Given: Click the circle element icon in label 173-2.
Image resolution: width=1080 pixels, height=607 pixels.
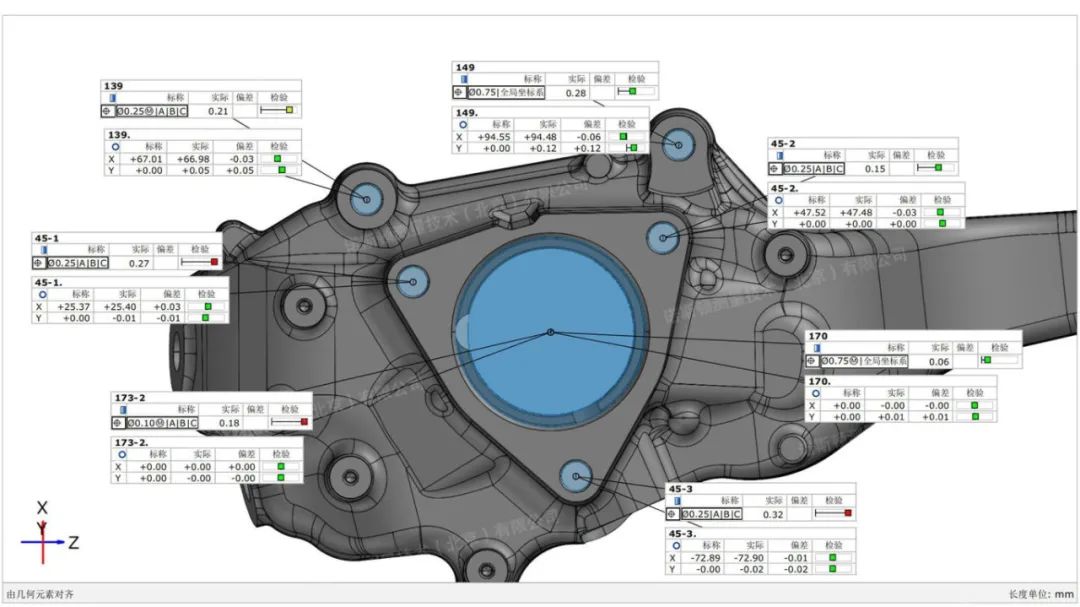Looking at the screenshot, I should tap(122, 455).
